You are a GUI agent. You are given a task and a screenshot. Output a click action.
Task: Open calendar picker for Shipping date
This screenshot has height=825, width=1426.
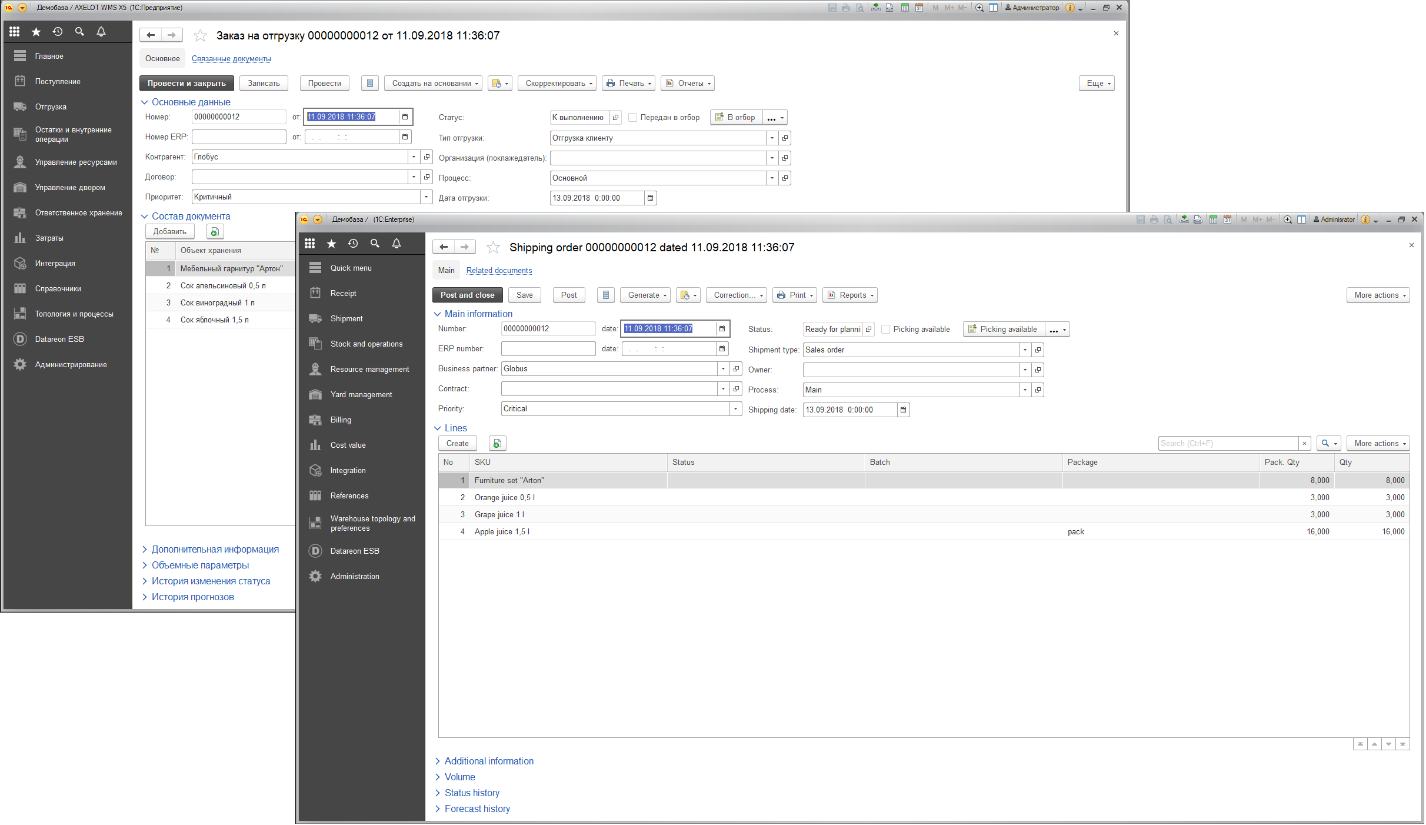903,409
